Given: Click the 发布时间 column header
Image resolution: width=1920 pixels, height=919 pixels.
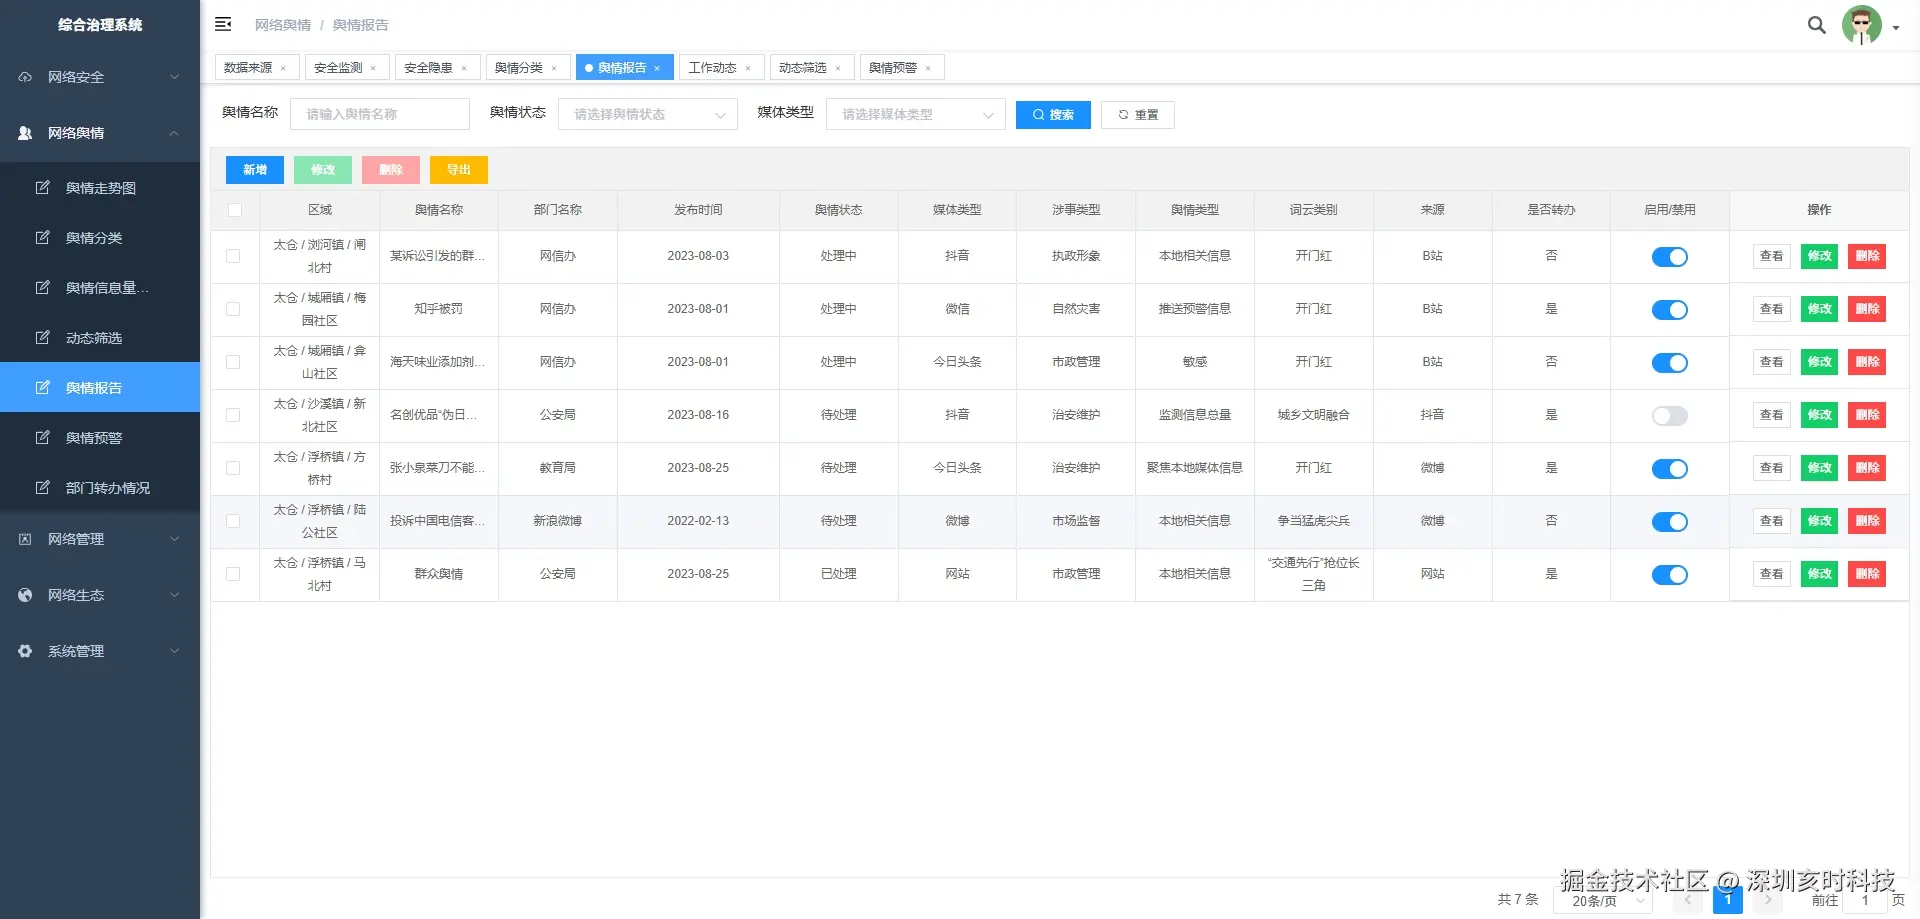Looking at the screenshot, I should pyautogui.click(x=698, y=210).
